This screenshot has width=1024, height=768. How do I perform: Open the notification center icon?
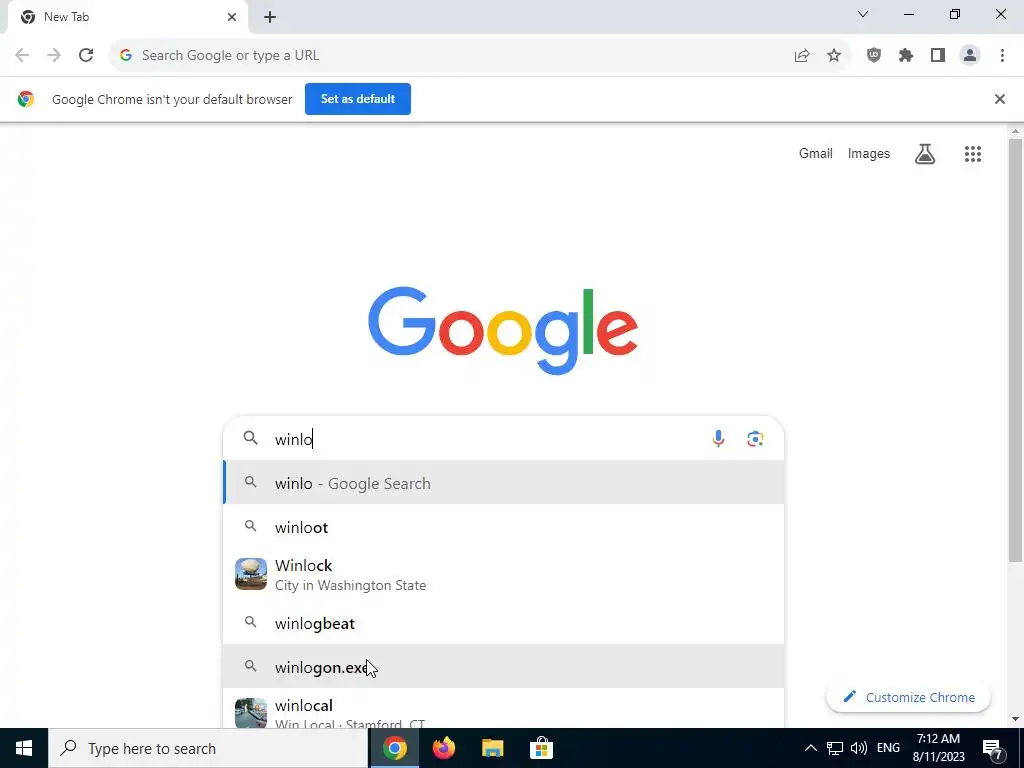[993, 748]
